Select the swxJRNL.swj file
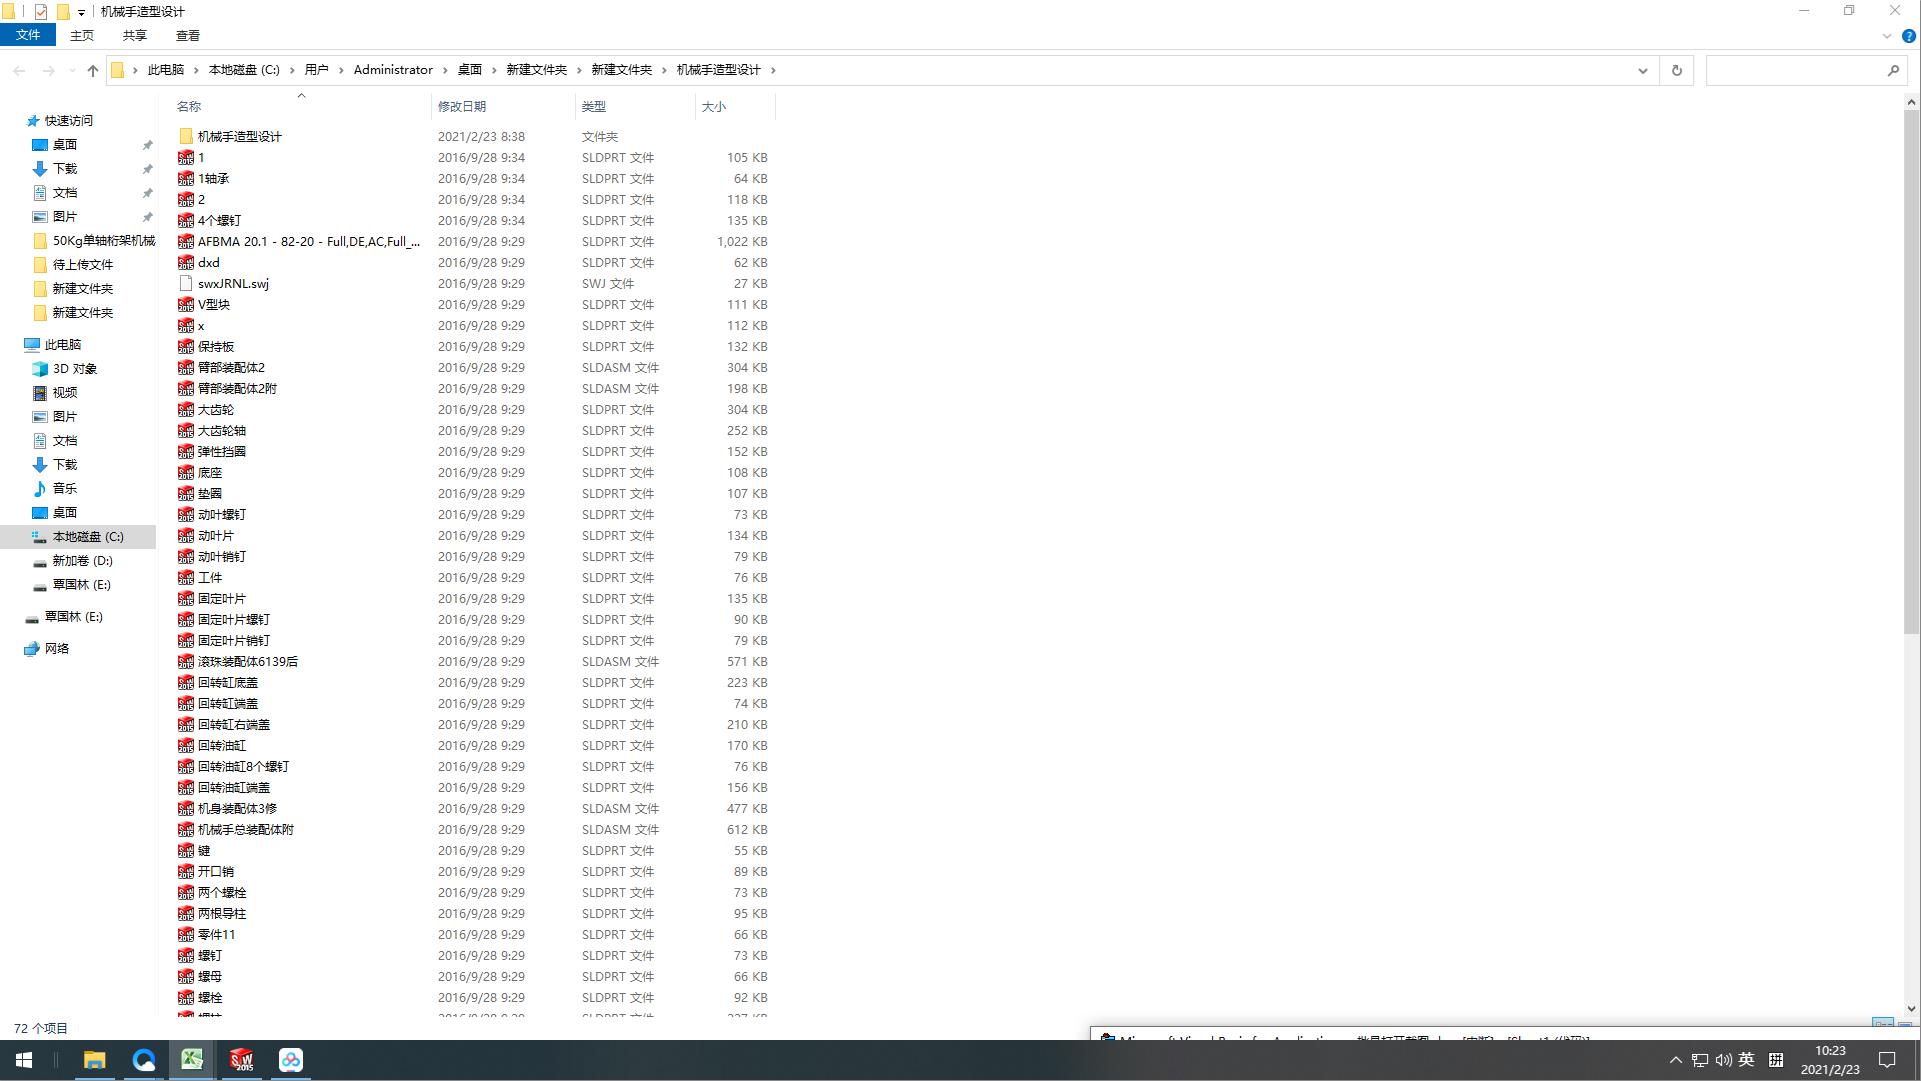Image resolution: width=1921 pixels, height=1081 pixels. click(x=233, y=284)
